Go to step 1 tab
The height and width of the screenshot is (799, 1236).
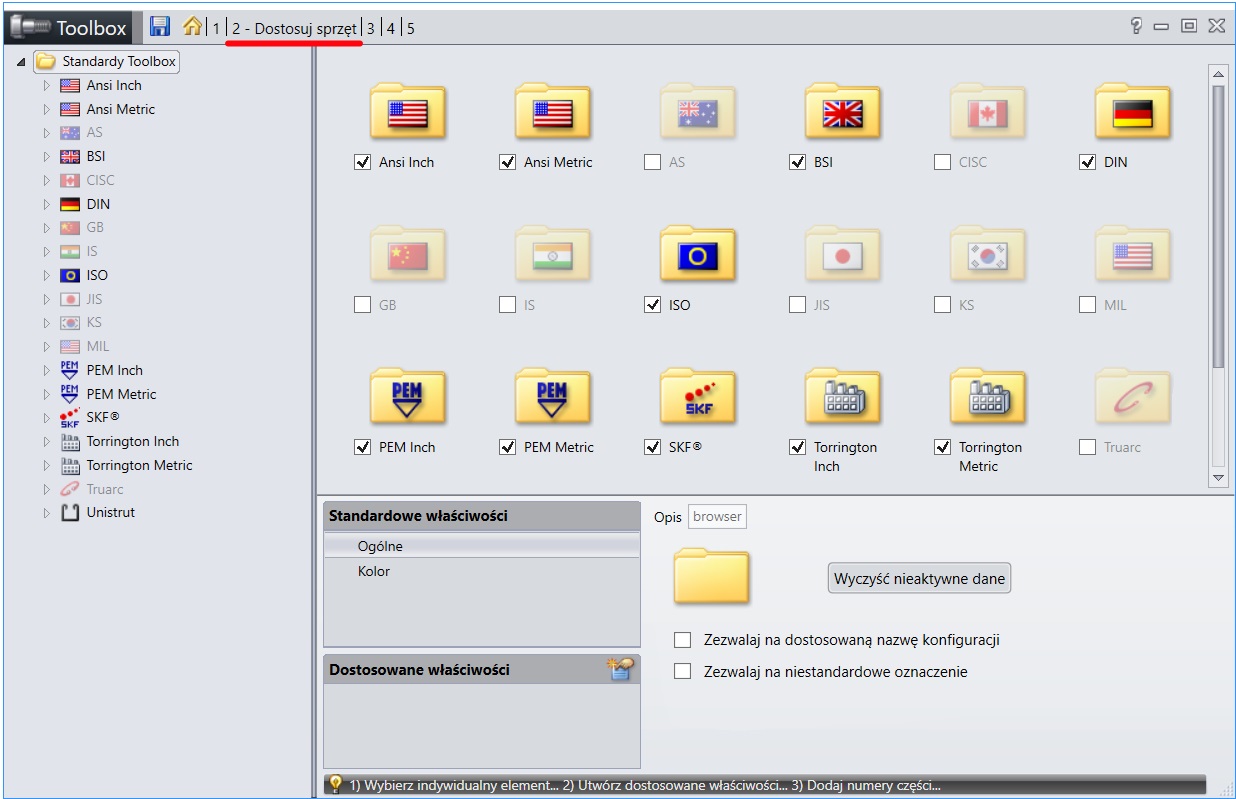pos(216,28)
